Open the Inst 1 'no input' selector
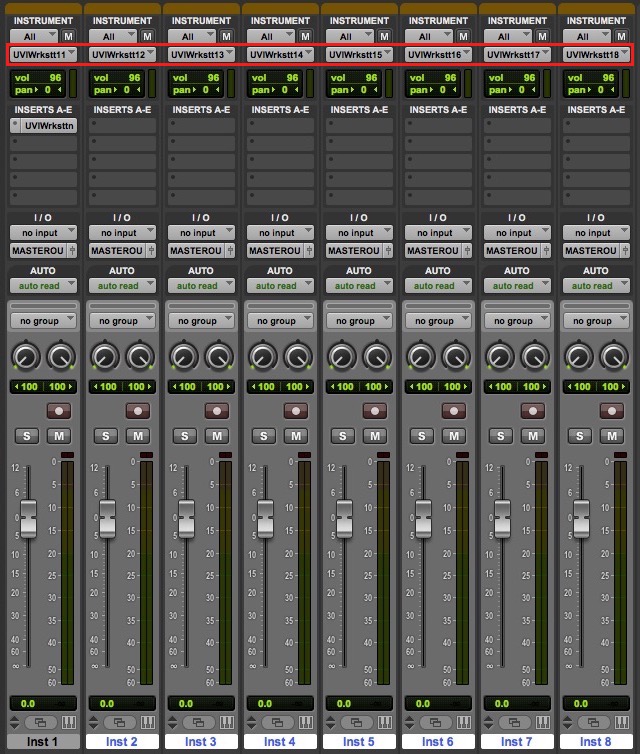640x754 pixels. pos(43,233)
